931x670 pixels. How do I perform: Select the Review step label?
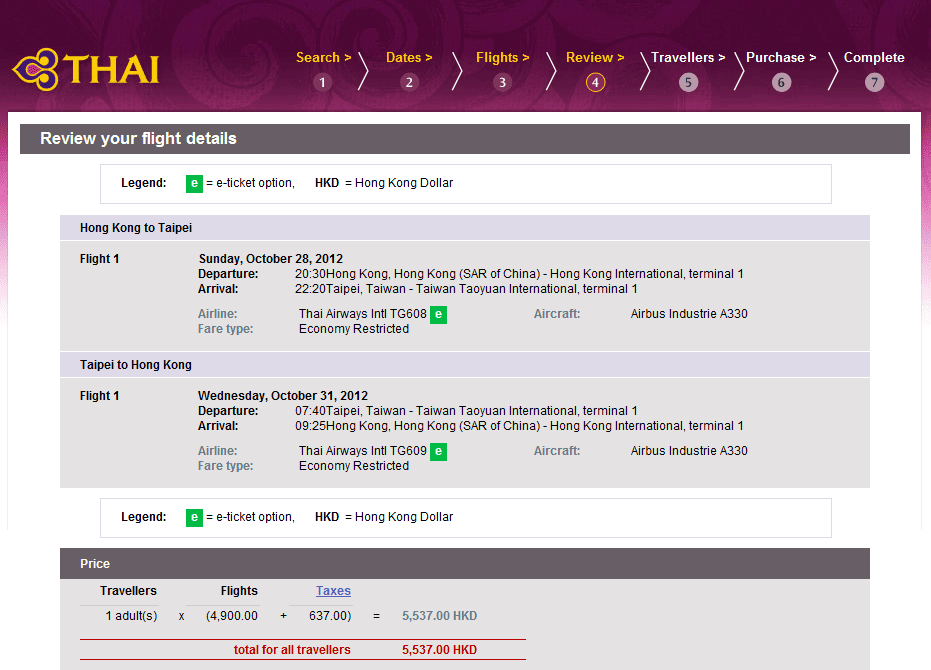(x=595, y=58)
